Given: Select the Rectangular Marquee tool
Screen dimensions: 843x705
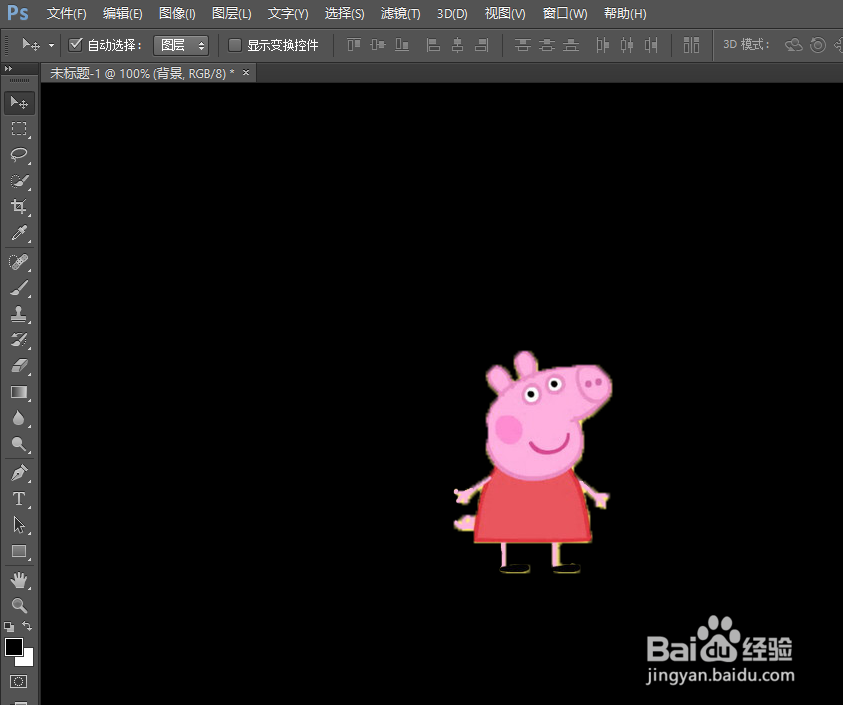Looking at the screenshot, I should click(x=19, y=129).
